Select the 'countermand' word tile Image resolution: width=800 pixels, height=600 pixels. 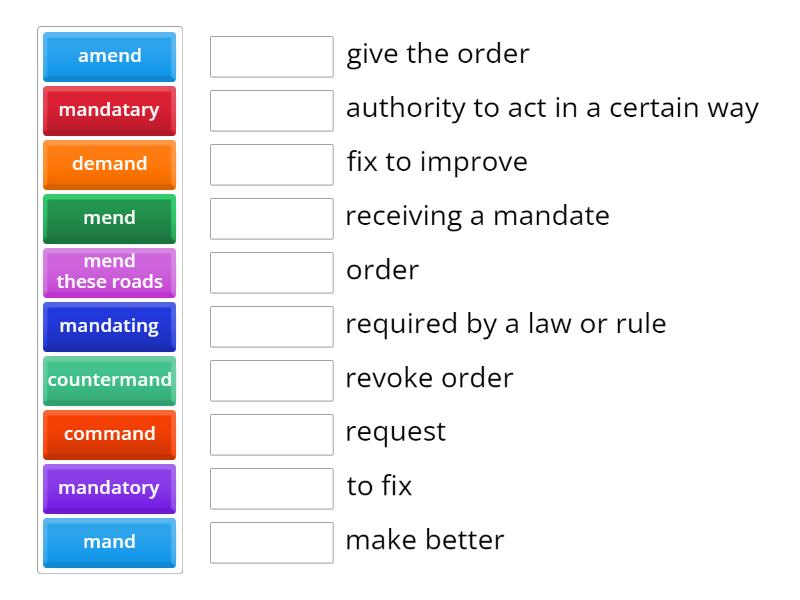tap(109, 380)
